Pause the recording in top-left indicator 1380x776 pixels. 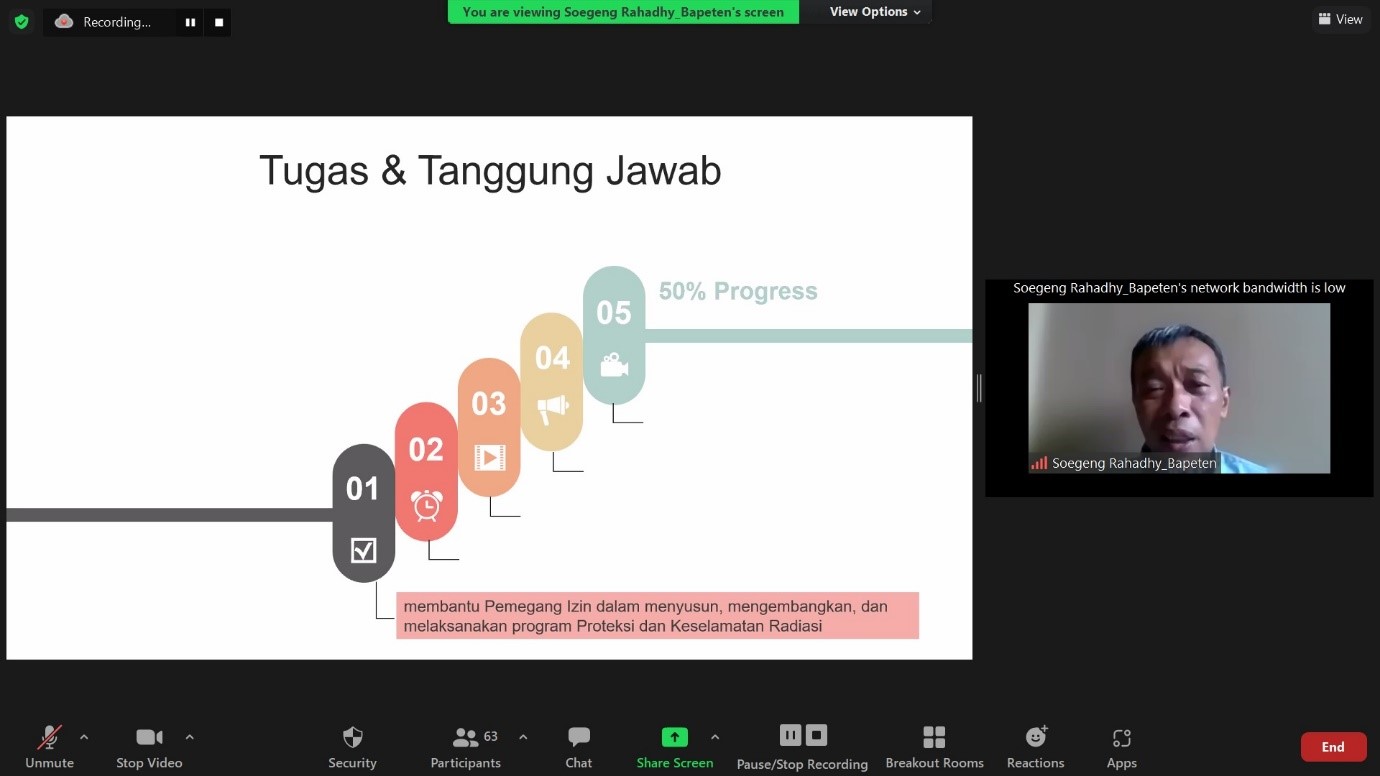tap(190, 22)
